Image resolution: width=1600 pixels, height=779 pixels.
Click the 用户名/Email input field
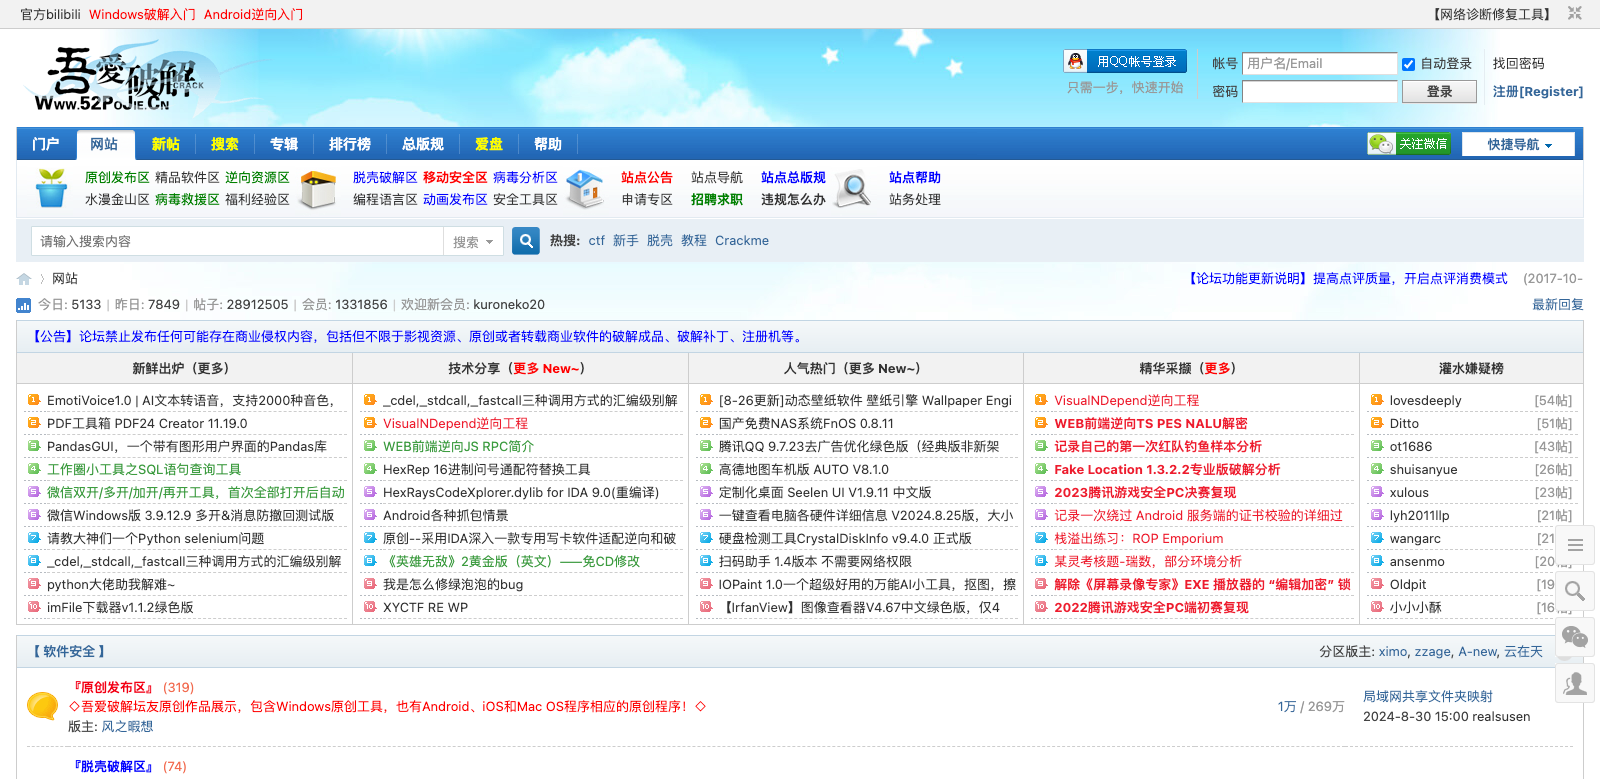point(1318,64)
